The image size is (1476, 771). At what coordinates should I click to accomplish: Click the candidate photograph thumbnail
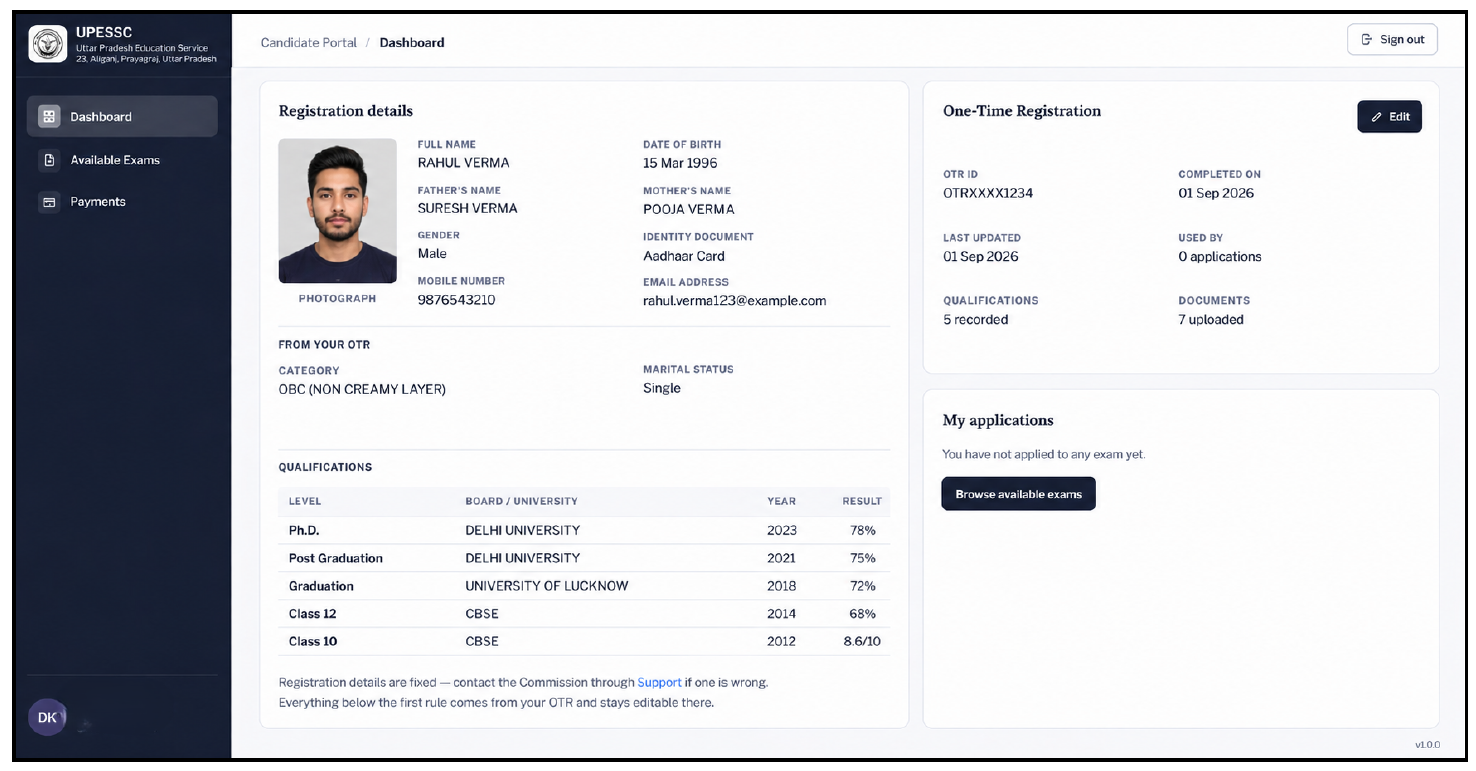[x=337, y=211]
